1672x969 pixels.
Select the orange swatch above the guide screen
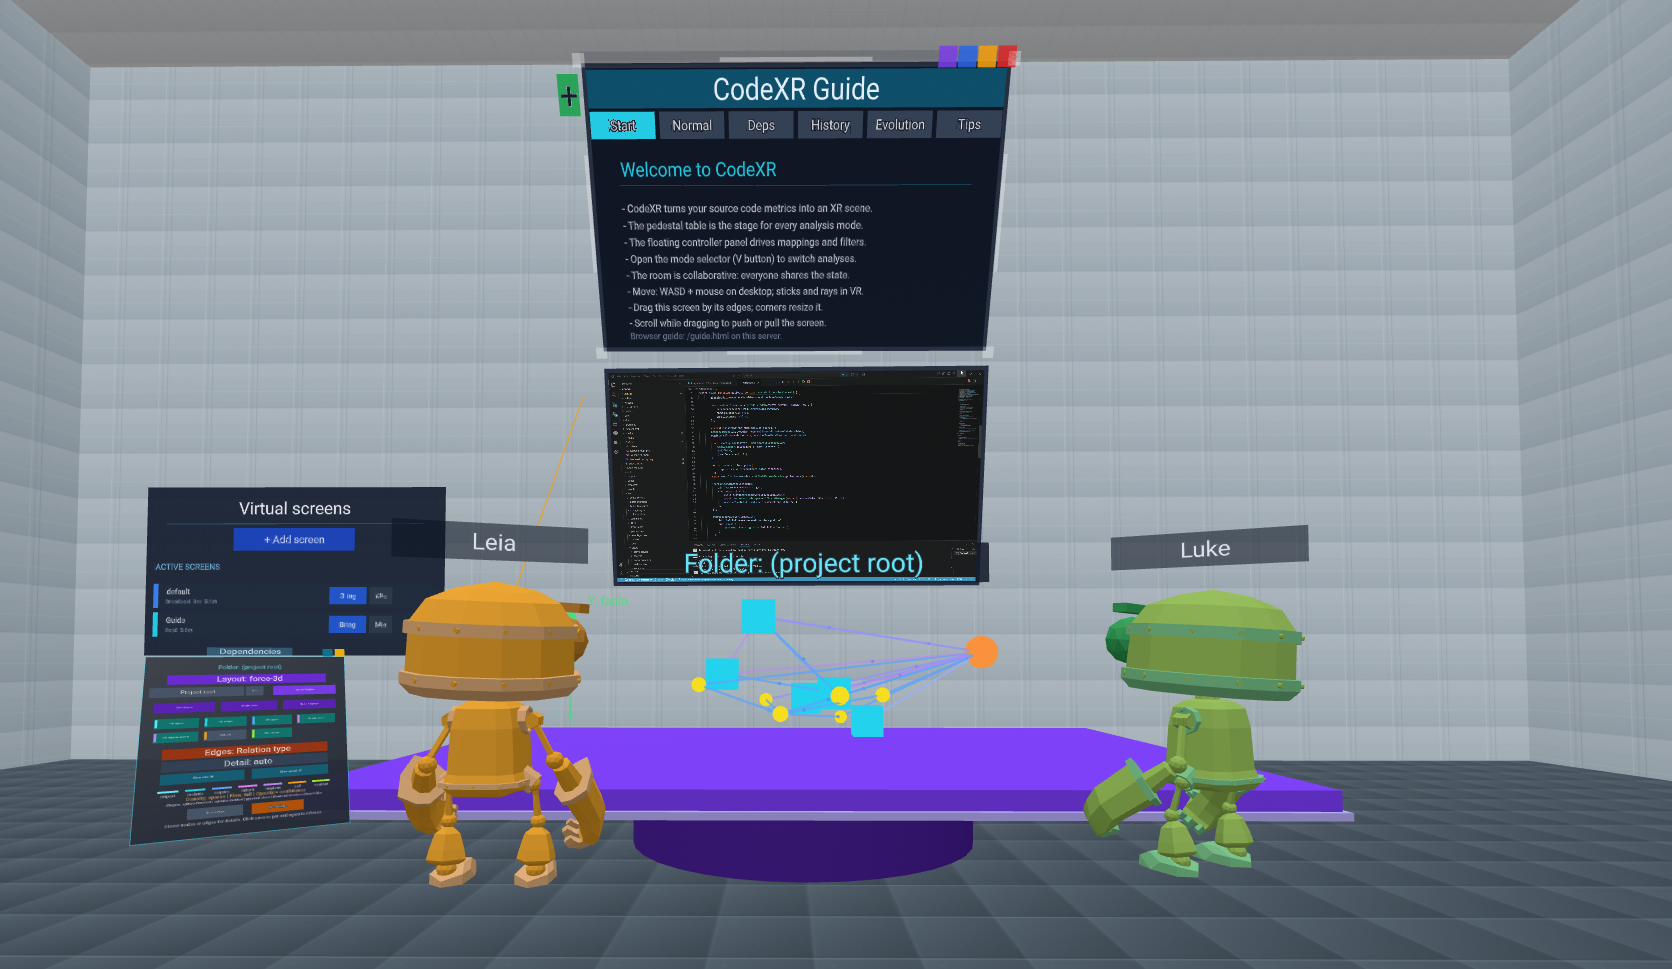coord(987,56)
